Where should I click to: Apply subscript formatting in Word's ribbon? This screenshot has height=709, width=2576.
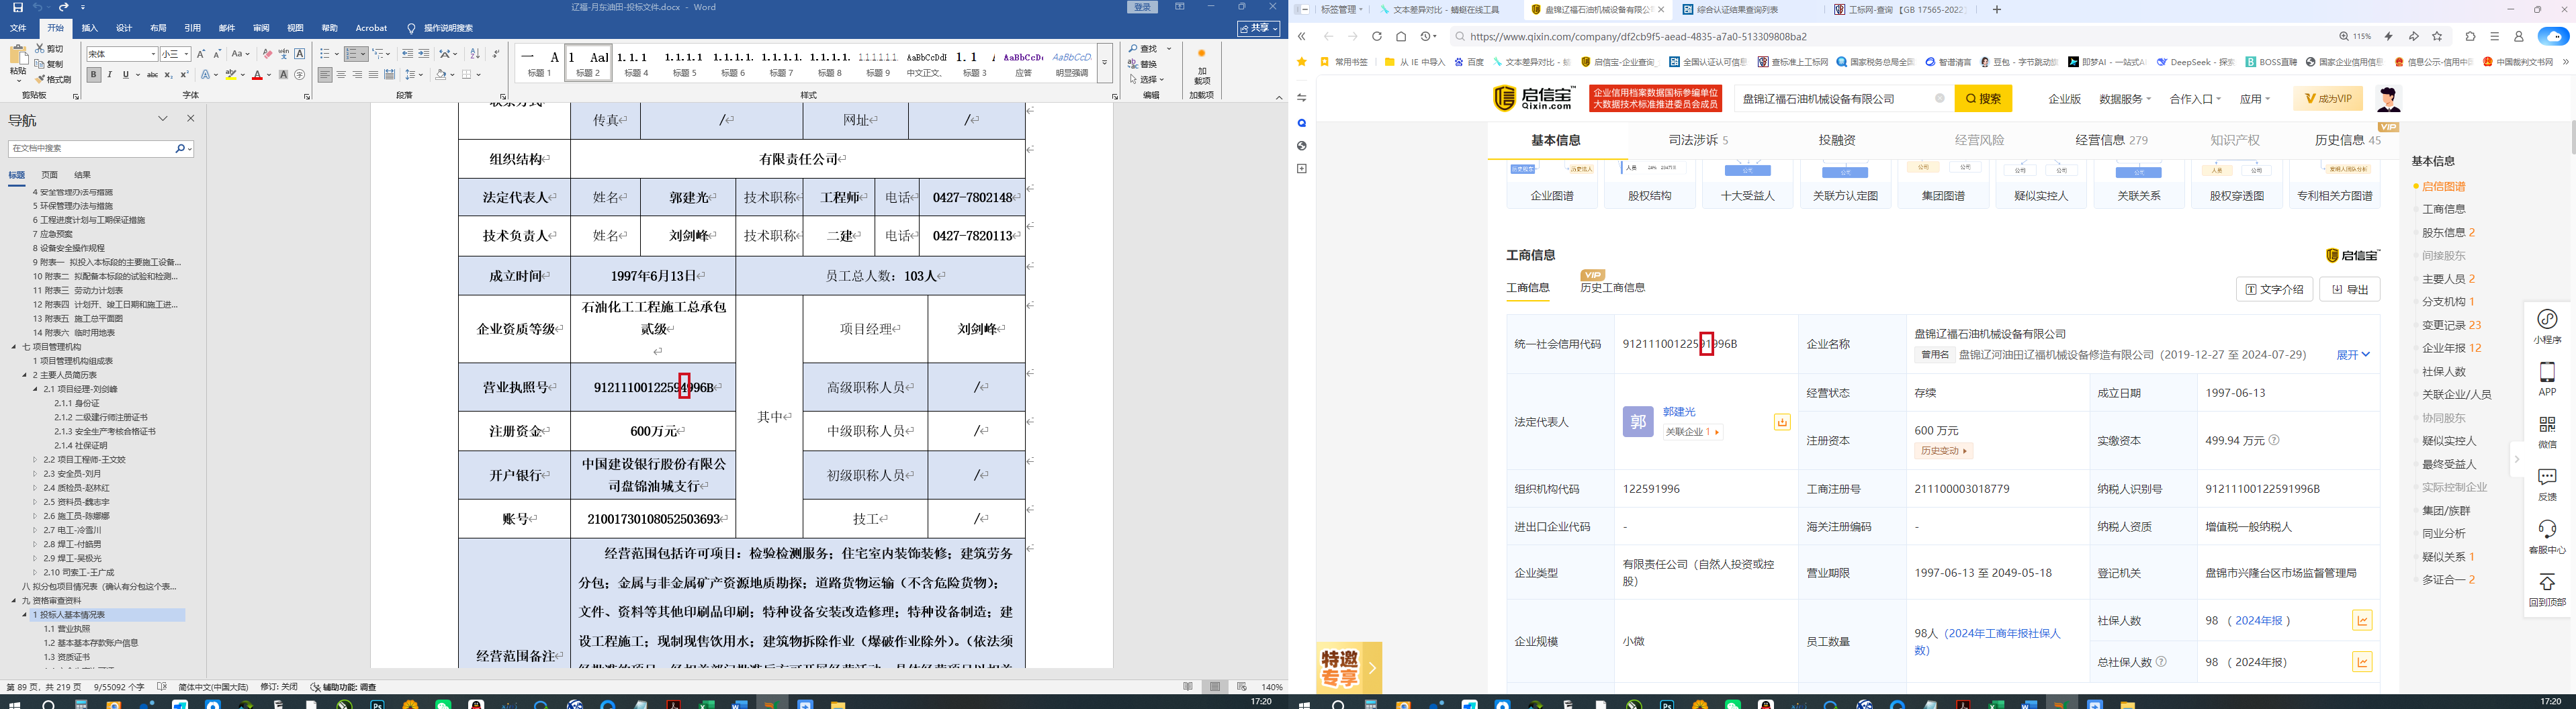coord(168,75)
